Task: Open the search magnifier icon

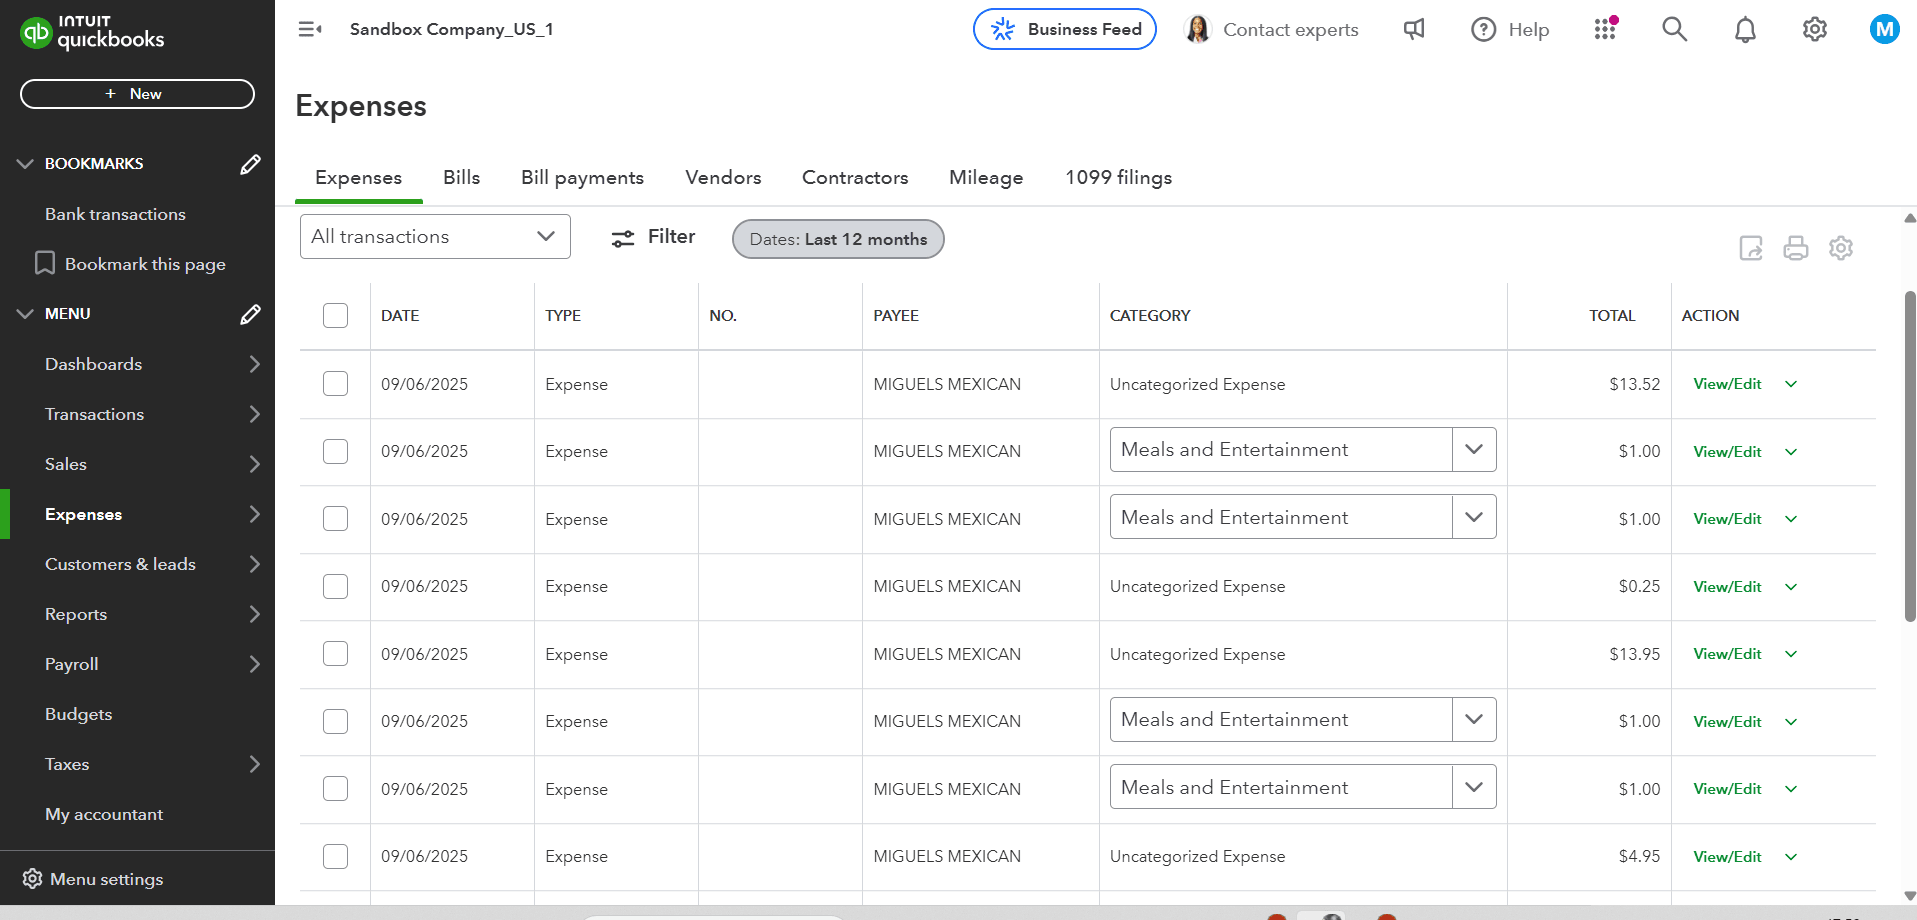Action: pos(1675,29)
